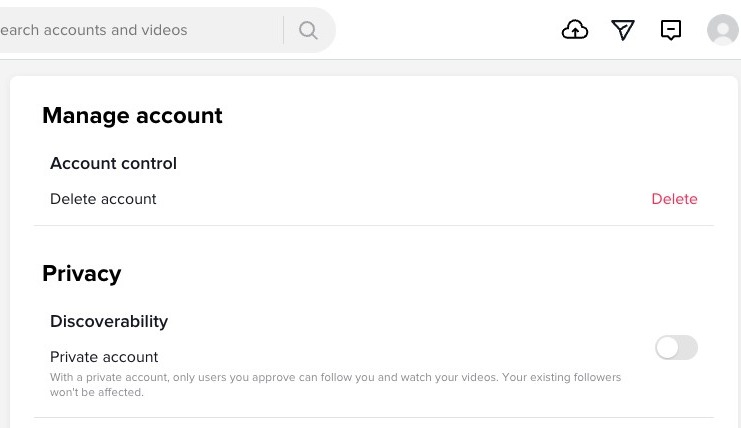Click the Privacy section heading

82,274
